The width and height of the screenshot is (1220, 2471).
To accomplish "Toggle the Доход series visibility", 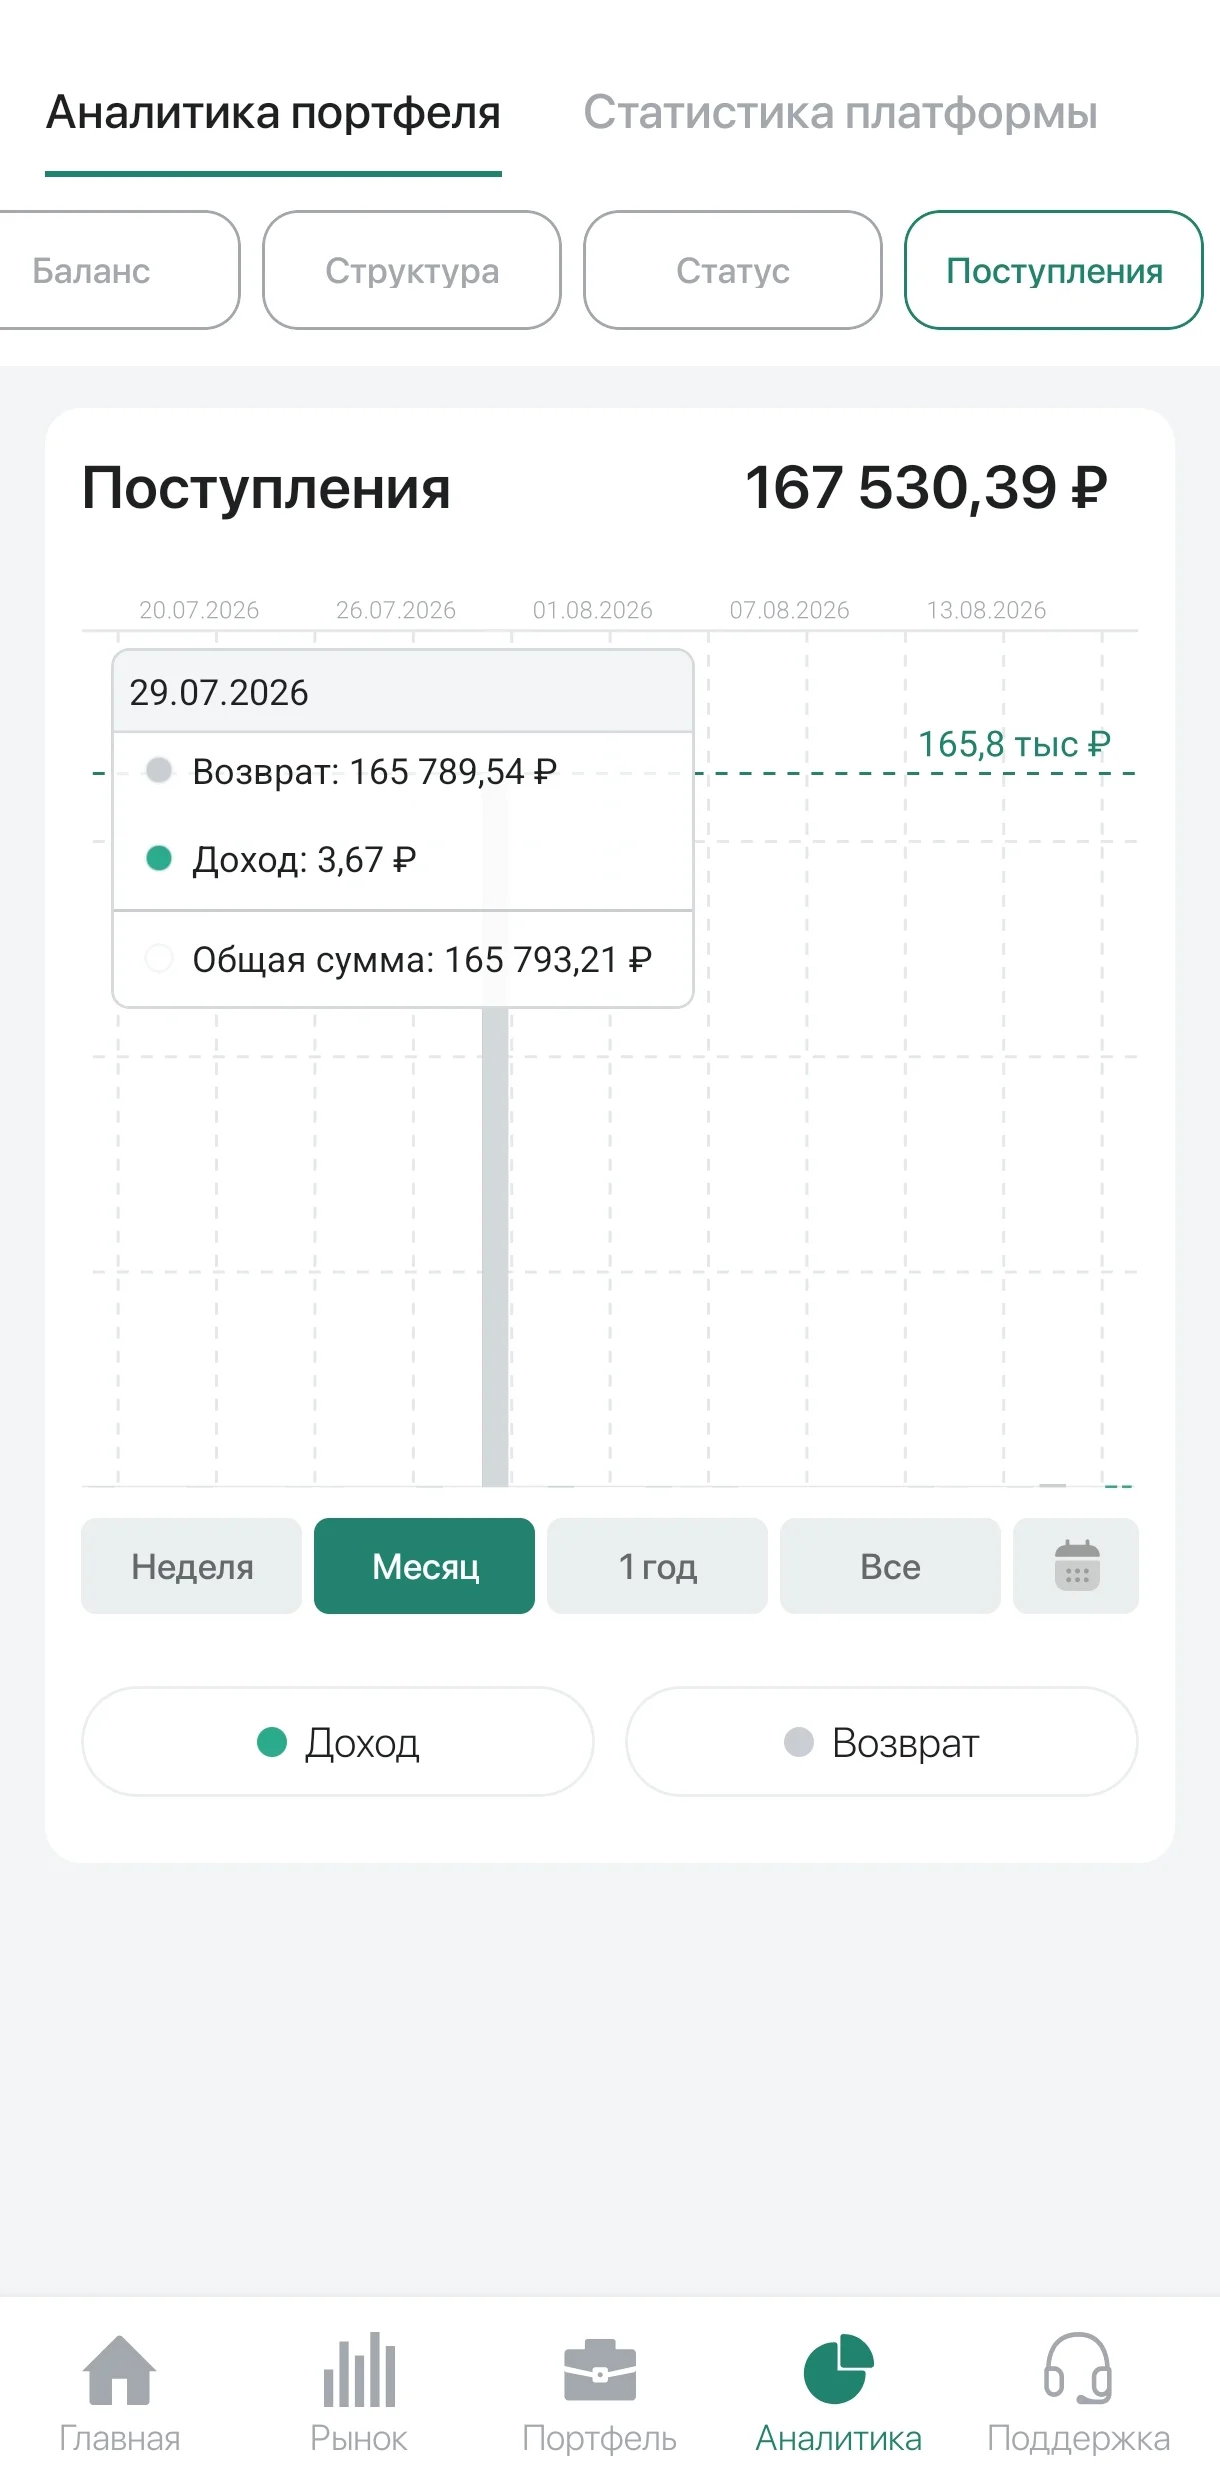I will coord(338,1742).
